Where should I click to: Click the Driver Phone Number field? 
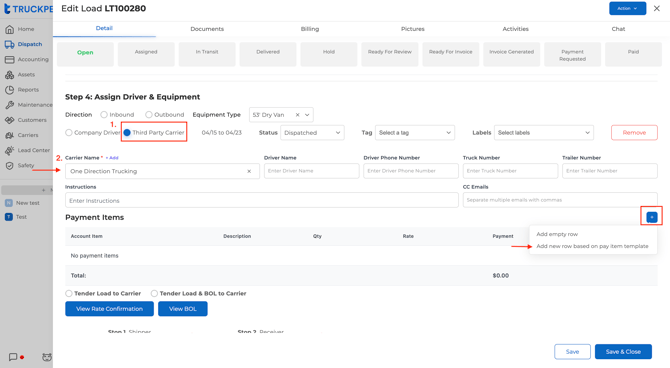[x=411, y=171]
